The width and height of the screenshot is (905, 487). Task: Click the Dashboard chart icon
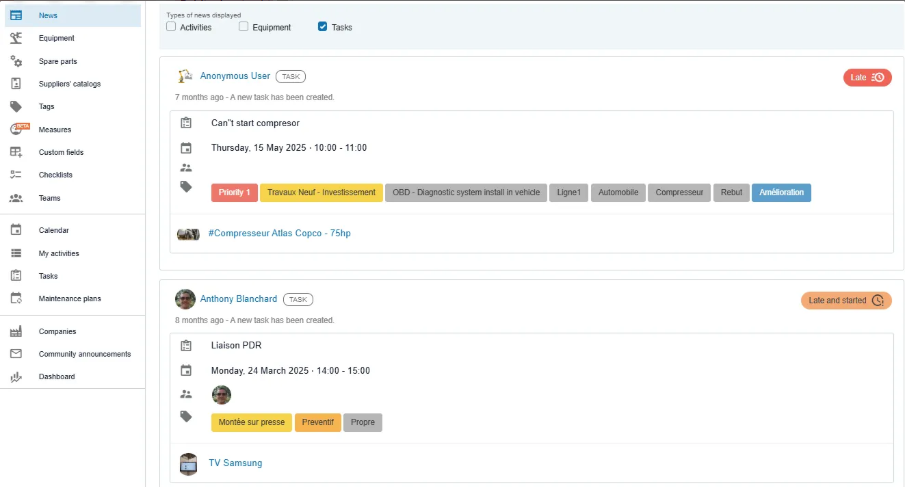pos(16,377)
